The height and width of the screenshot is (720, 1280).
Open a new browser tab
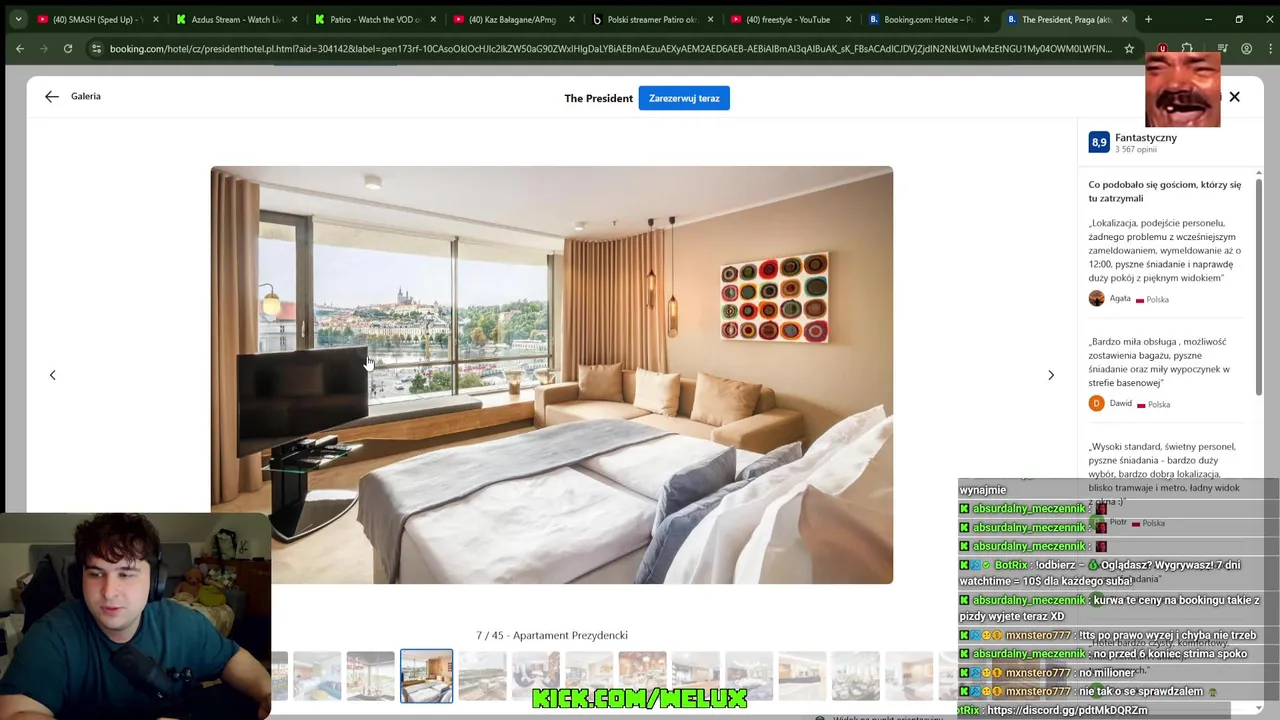(1148, 19)
